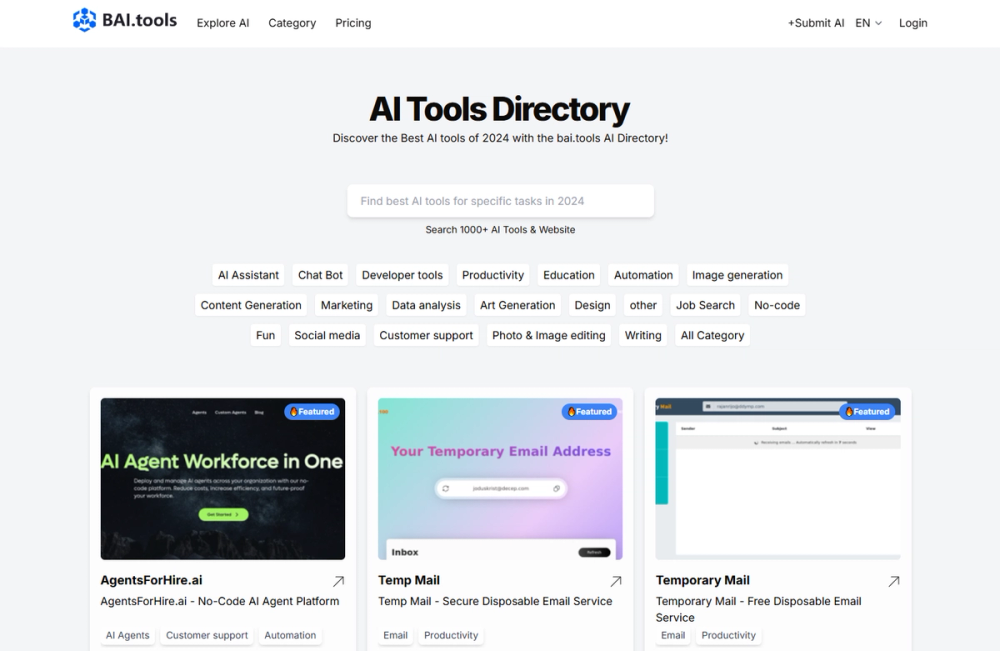This screenshot has height=651, width=1000.
Task: Open Explore AI in the navigation
Action: click(x=223, y=23)
